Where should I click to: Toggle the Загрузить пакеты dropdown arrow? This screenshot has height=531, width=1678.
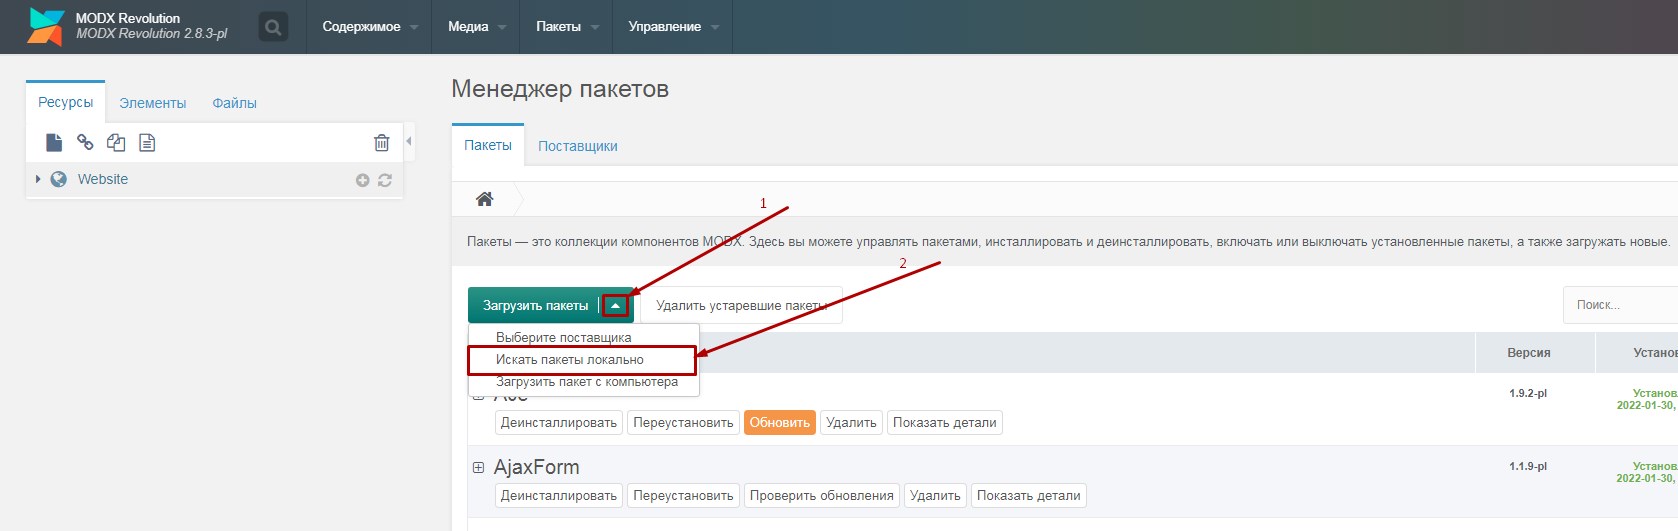tap(616, 306)
